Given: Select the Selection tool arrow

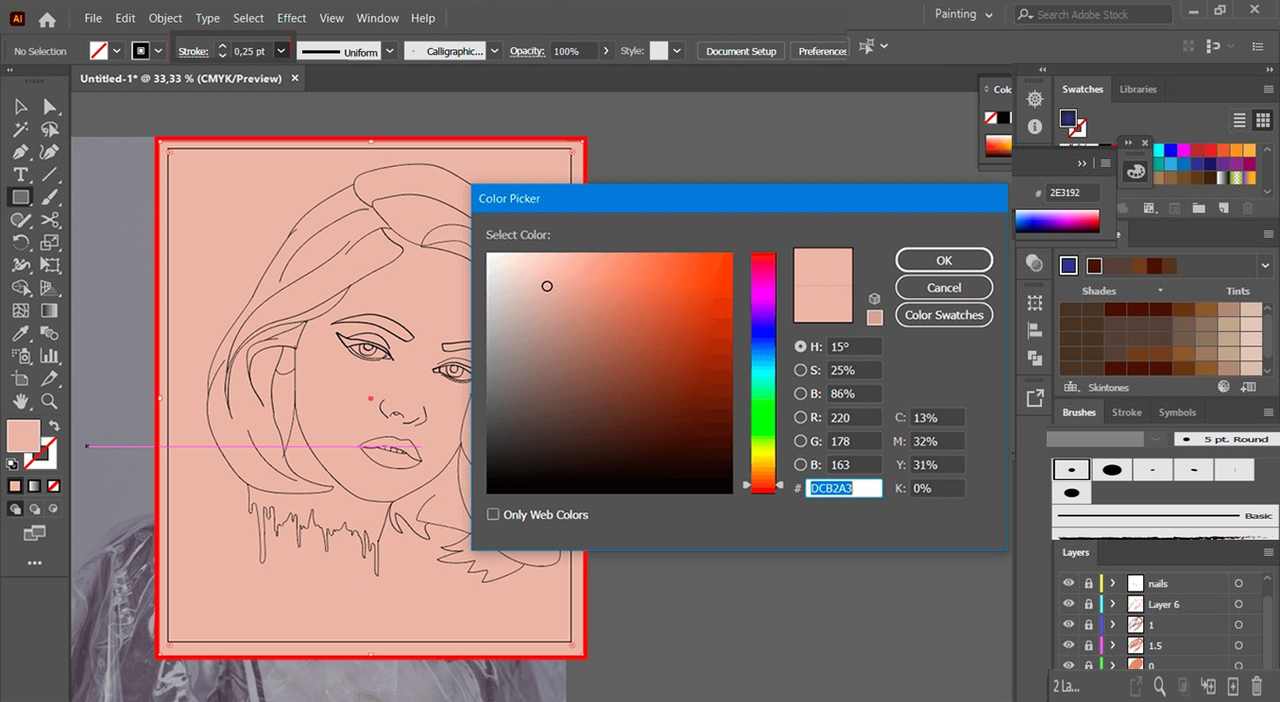Looking at the screenshot, I should 20,106.
